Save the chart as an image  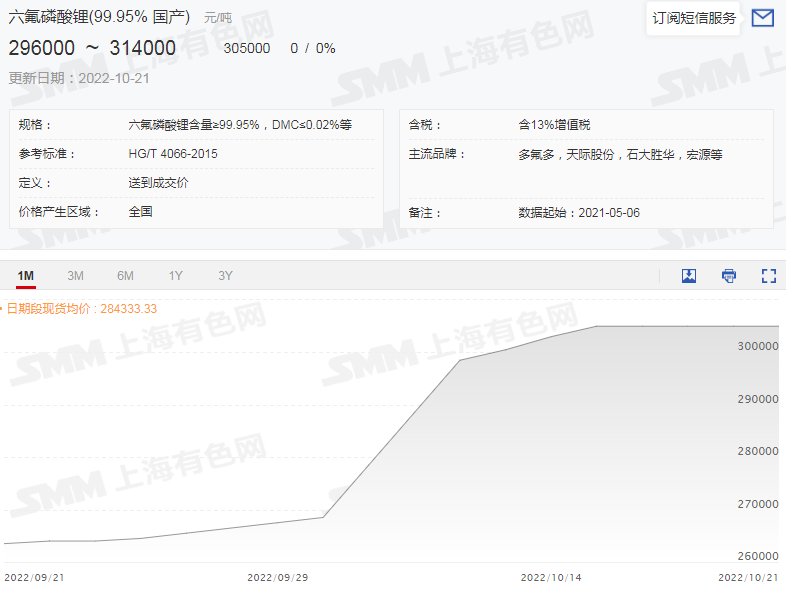[689, 276]
